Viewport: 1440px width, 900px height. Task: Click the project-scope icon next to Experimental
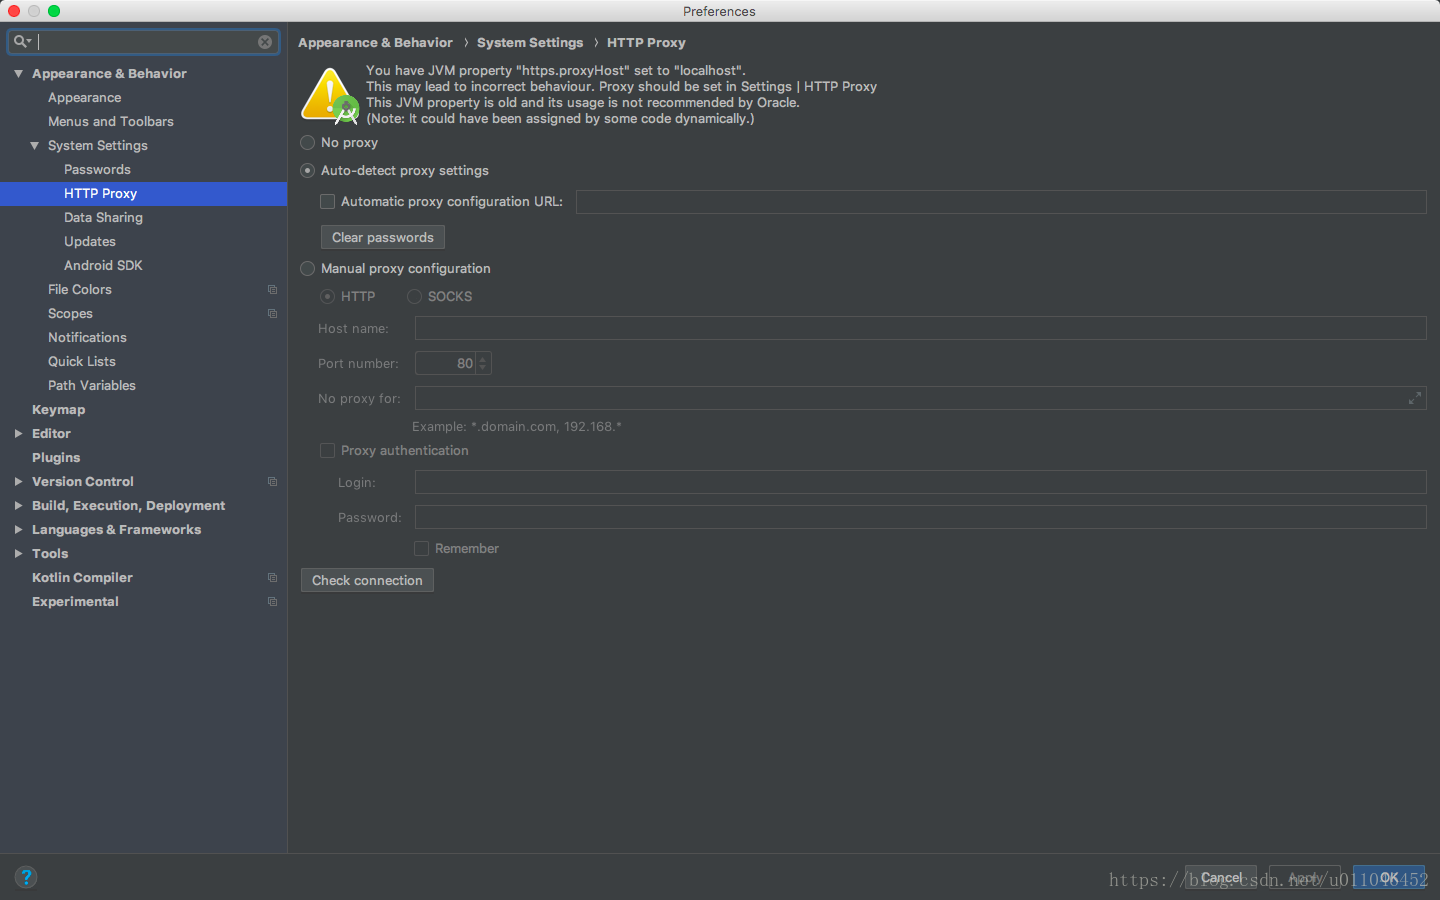pyautogui.click(x=272, y=601)
